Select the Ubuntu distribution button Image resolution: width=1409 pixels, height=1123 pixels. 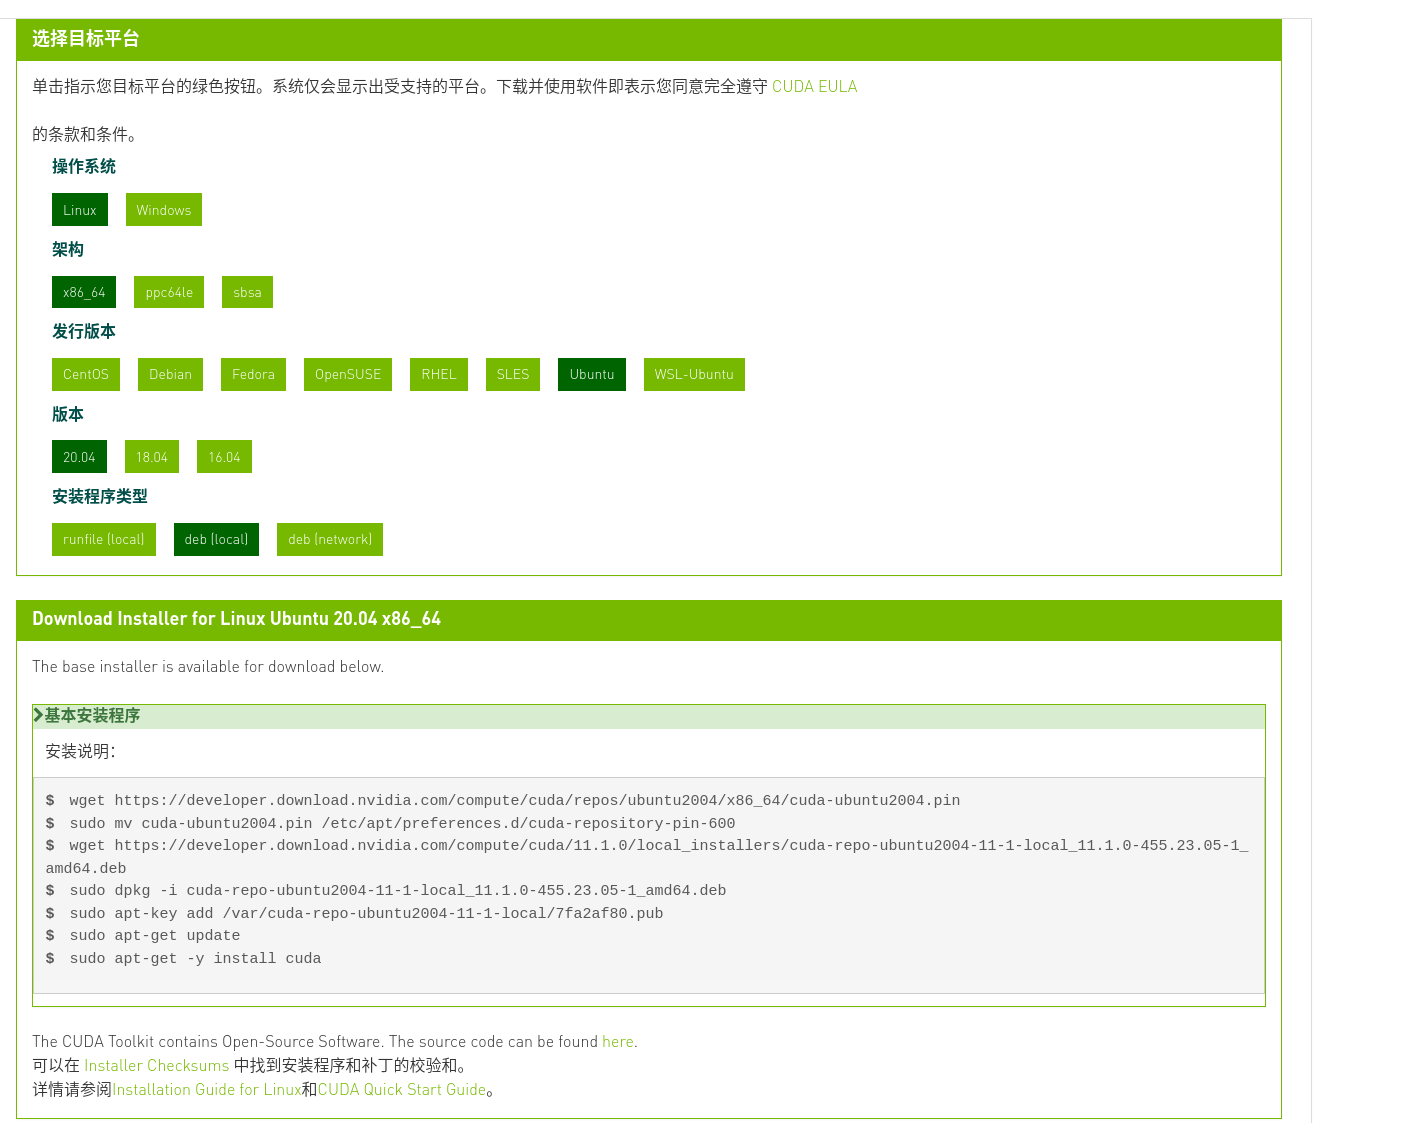(x=592, y=374)
